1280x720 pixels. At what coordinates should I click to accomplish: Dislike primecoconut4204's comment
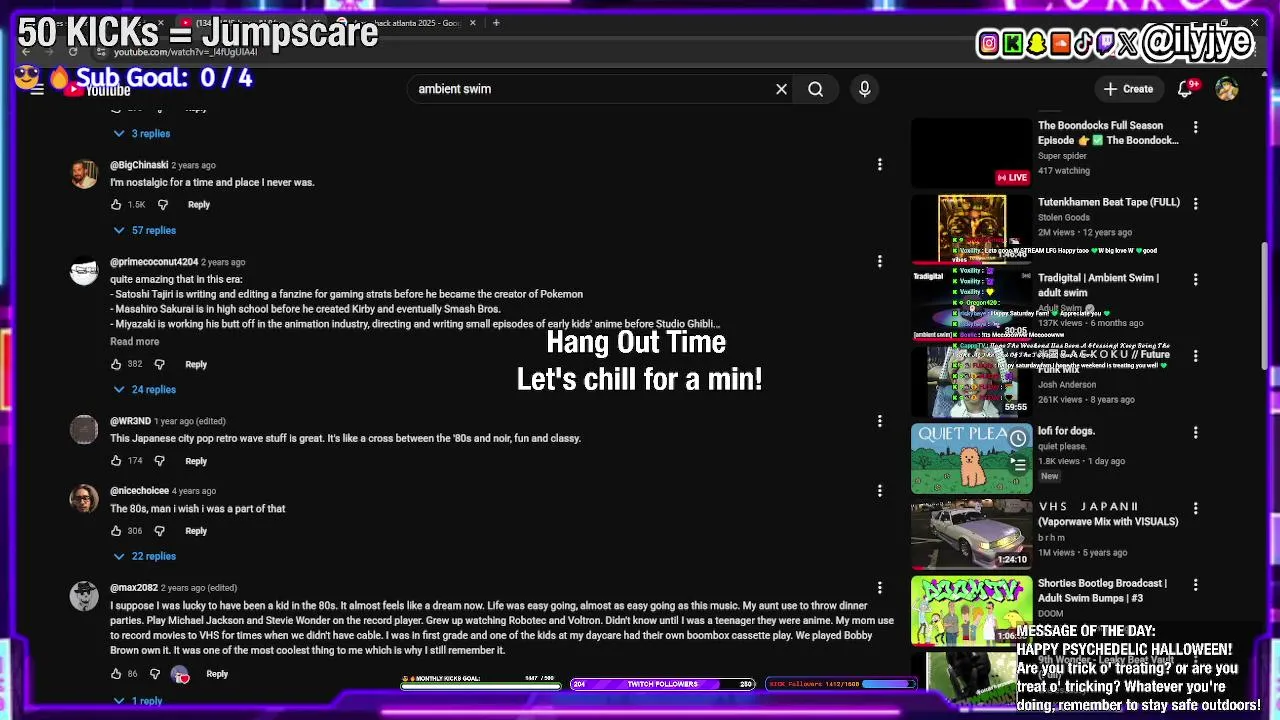[159, 364]
